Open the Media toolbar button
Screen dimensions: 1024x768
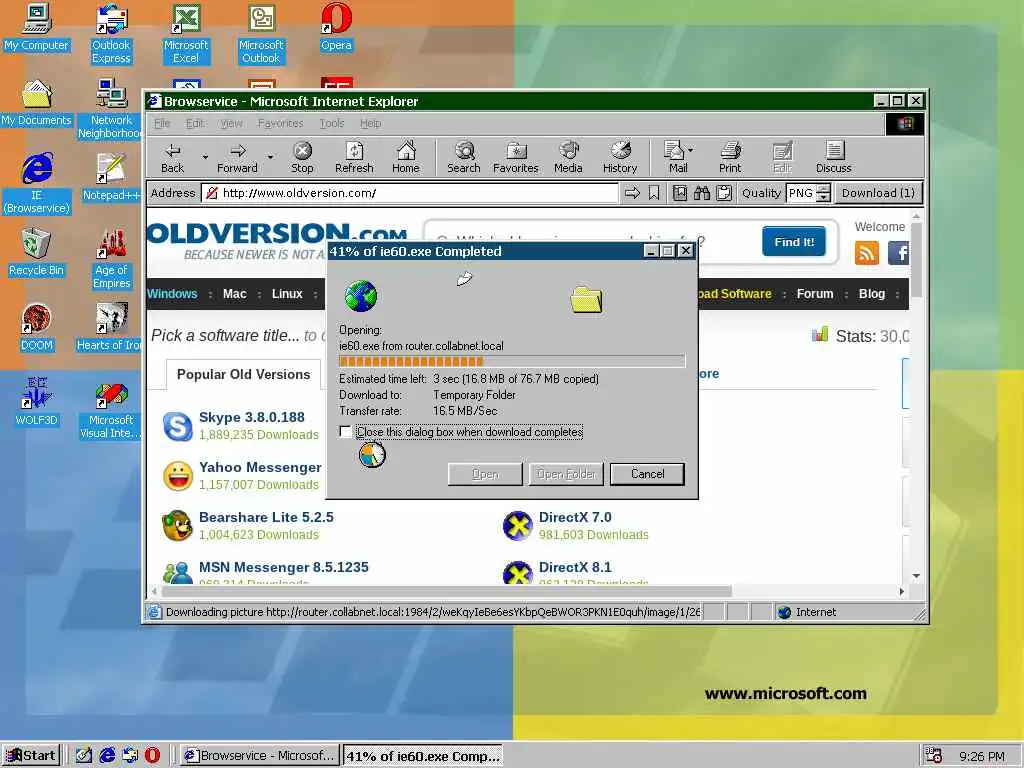[x=568, y=157]
